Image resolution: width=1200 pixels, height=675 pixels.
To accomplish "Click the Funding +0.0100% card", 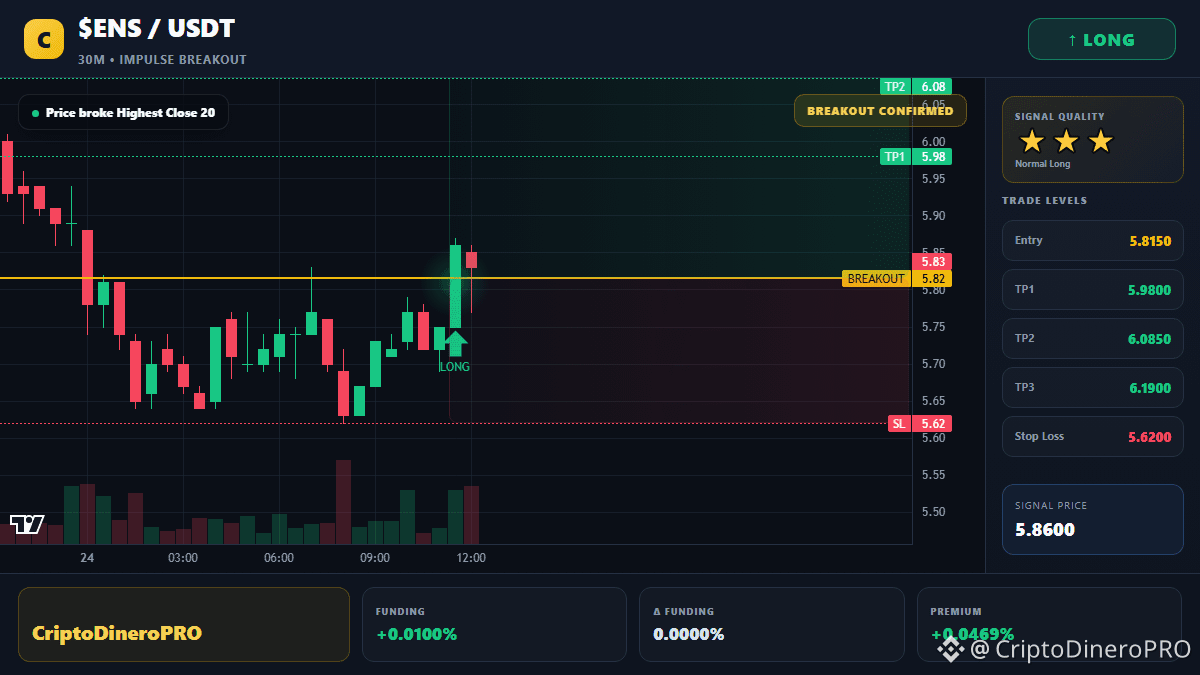I will pos(494,624).
